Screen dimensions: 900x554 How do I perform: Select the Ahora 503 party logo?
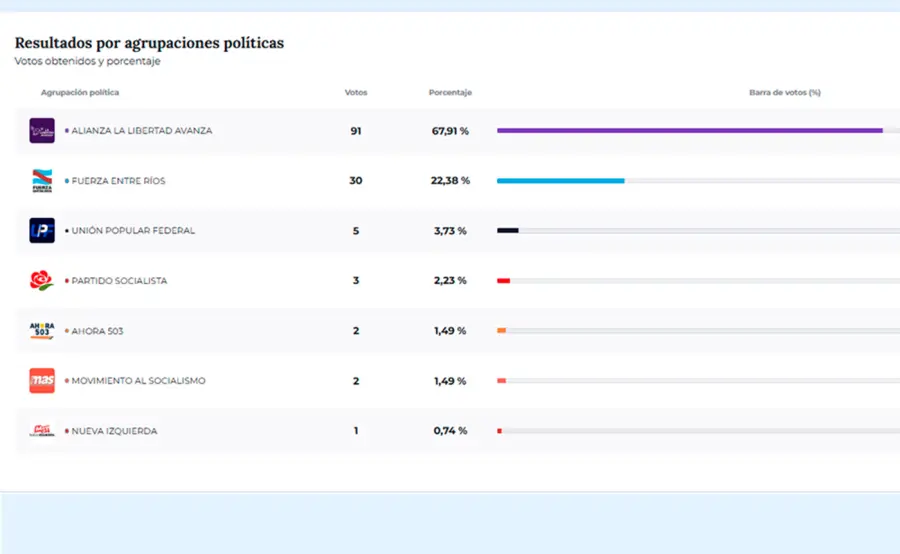[x=42, y=331]
